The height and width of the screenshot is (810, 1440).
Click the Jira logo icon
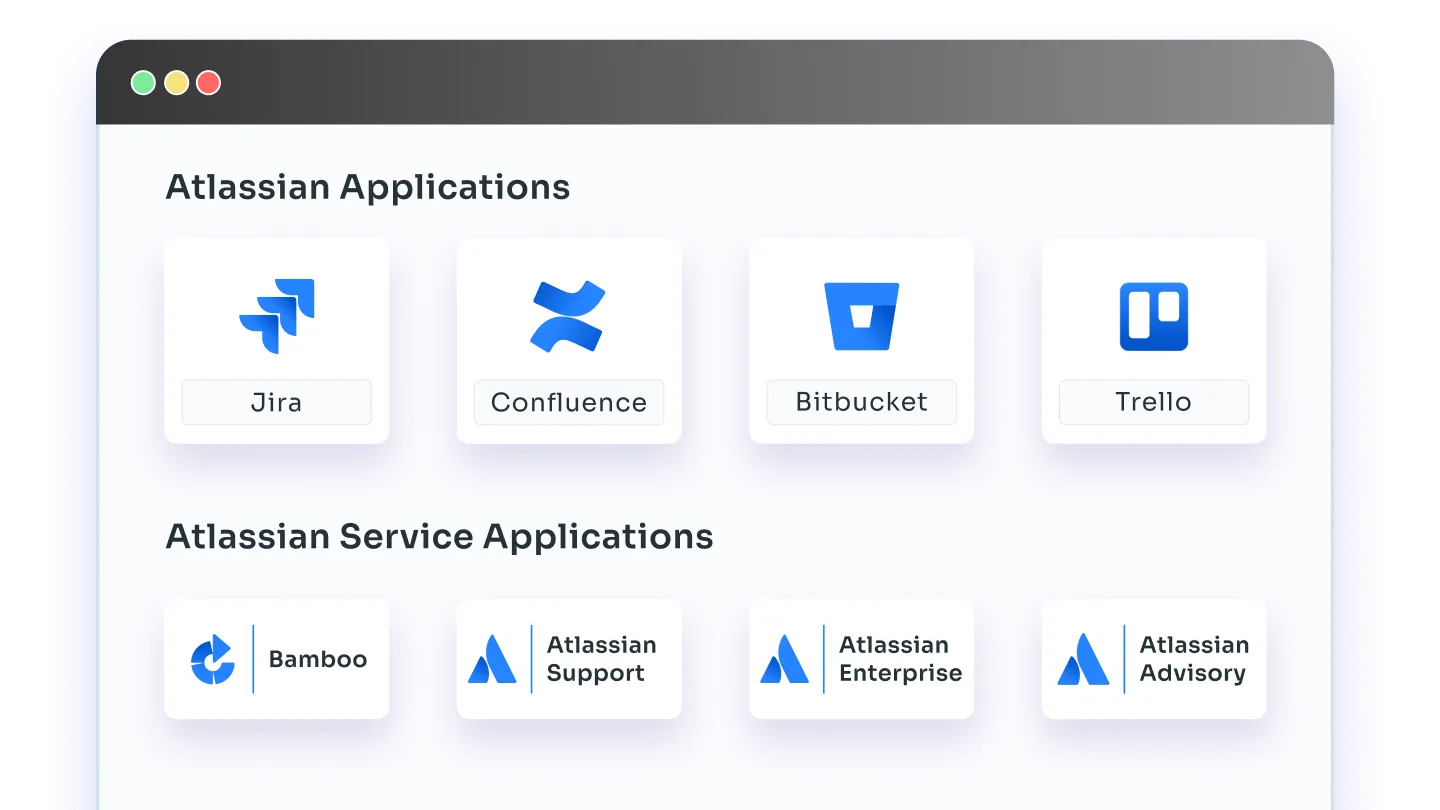click(277, 315)
